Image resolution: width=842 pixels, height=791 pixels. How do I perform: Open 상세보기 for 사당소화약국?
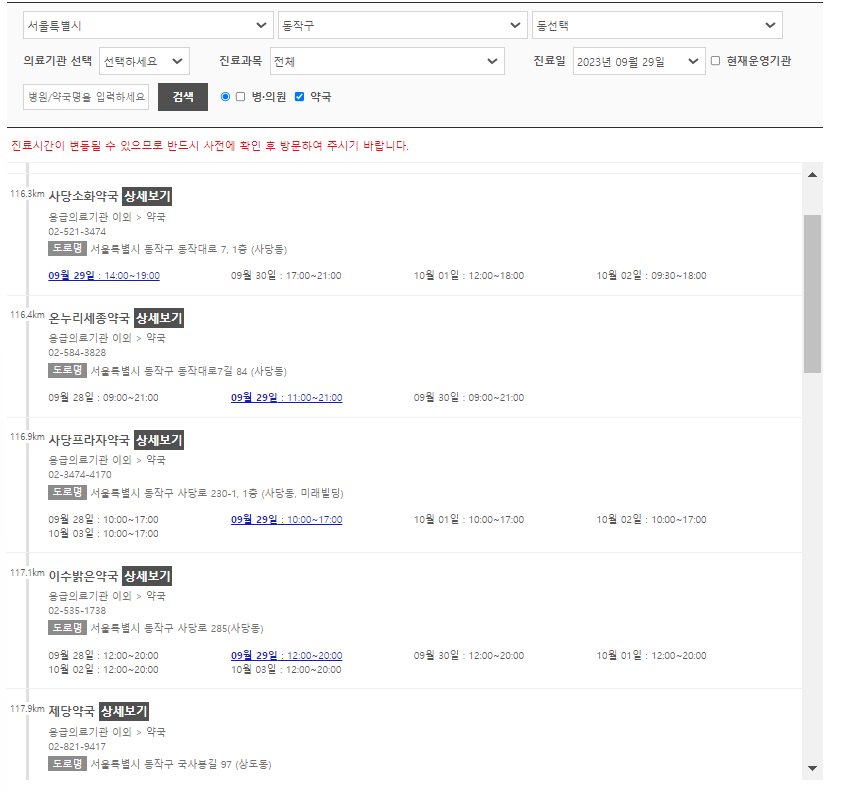coord(147,196)
